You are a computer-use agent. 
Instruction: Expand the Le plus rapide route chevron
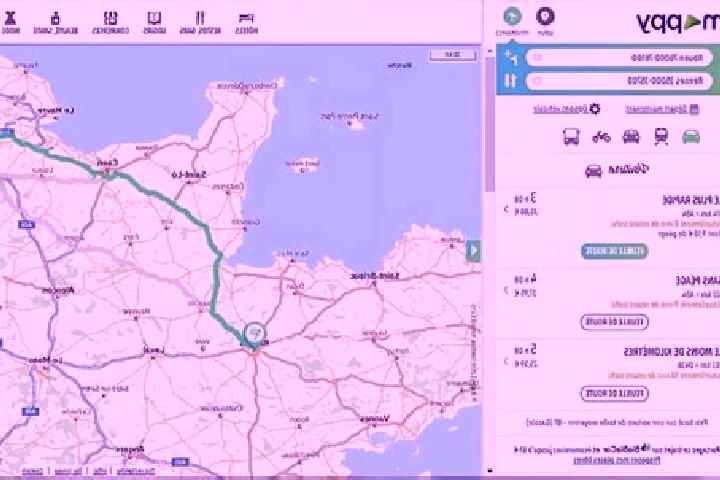[x=506, y=209]
